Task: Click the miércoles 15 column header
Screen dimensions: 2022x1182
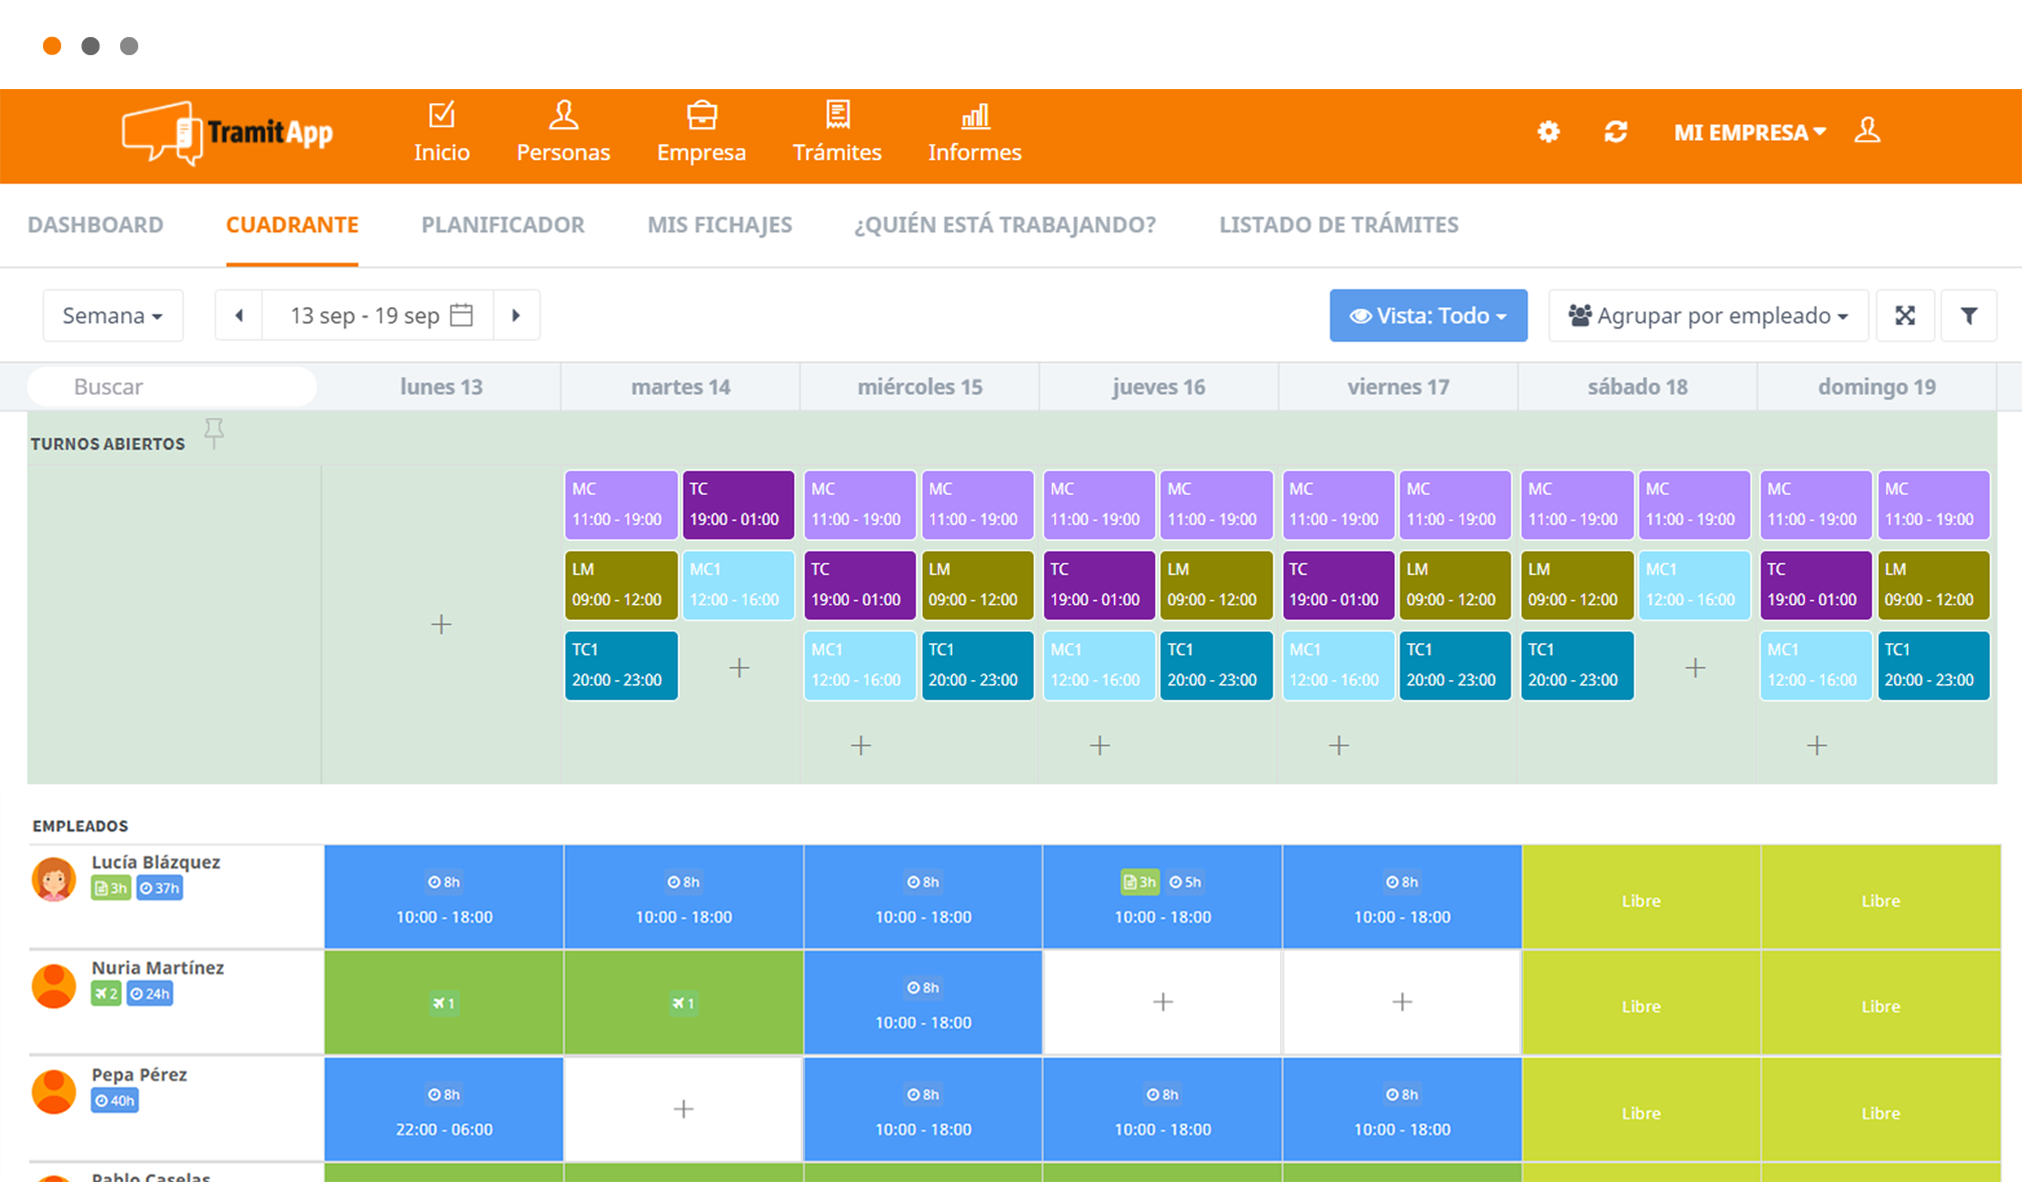Action: pyautogui.click(x=920, y=387)
